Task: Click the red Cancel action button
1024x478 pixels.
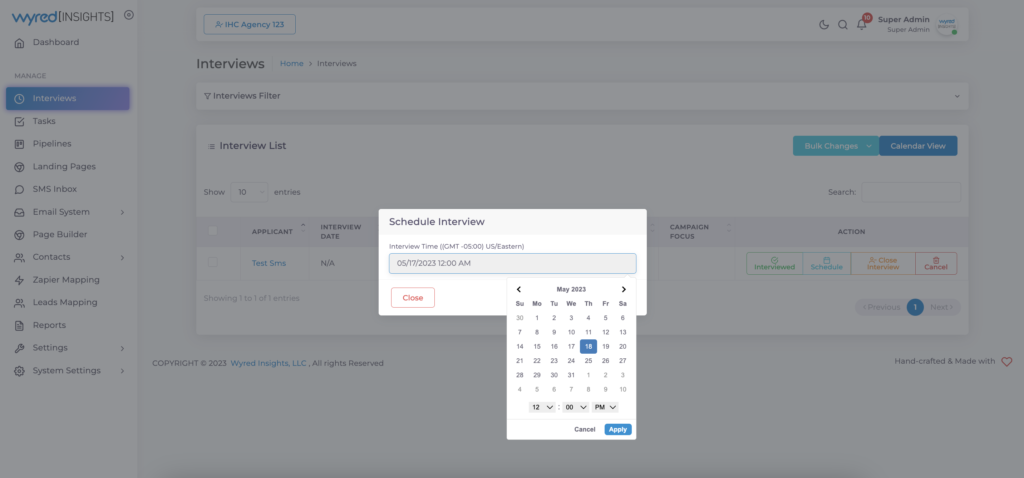Action: pos(936,263)
